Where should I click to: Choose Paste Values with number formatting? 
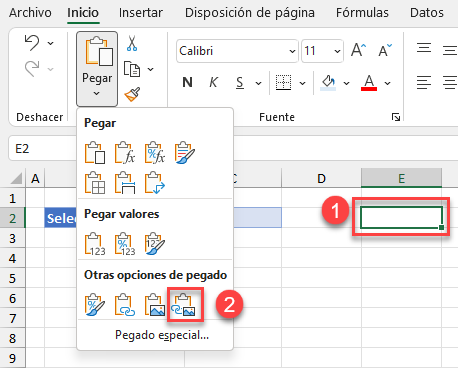point(125,244)
